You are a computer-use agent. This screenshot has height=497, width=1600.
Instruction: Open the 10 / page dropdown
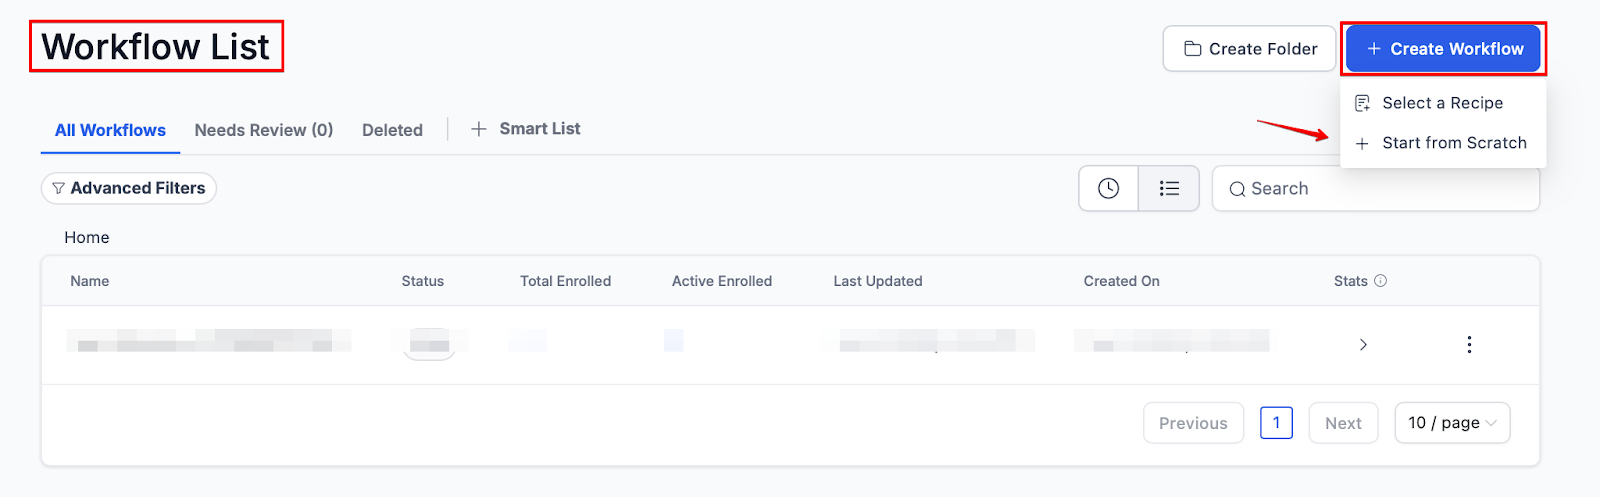coord(1452,423)
